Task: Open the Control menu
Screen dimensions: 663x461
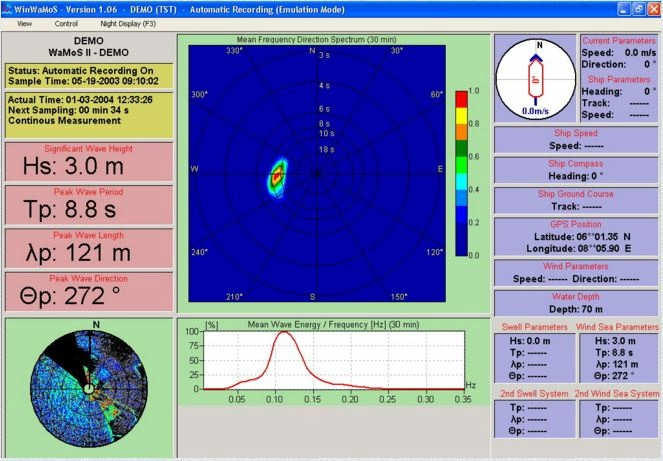Action: coord(66,22)
